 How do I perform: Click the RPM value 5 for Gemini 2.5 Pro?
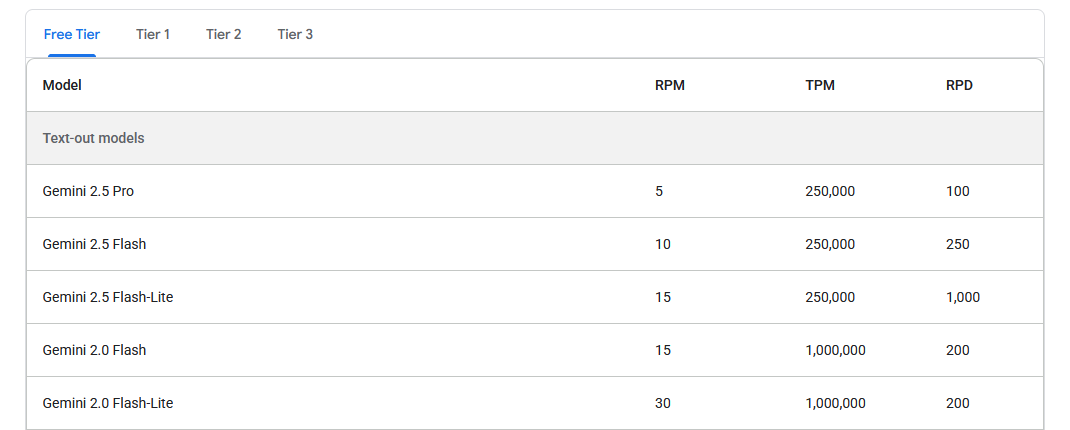659,191
